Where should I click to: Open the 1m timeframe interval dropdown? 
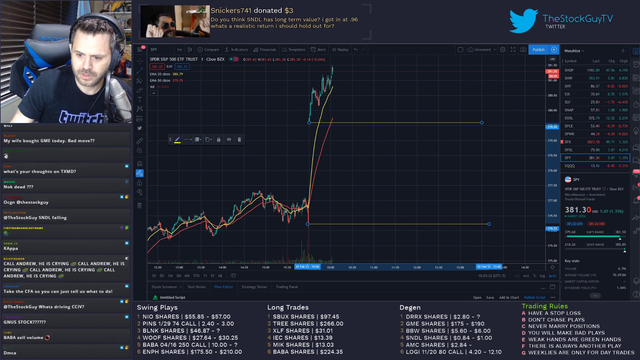pyautogui.click(x=179, y=49)
